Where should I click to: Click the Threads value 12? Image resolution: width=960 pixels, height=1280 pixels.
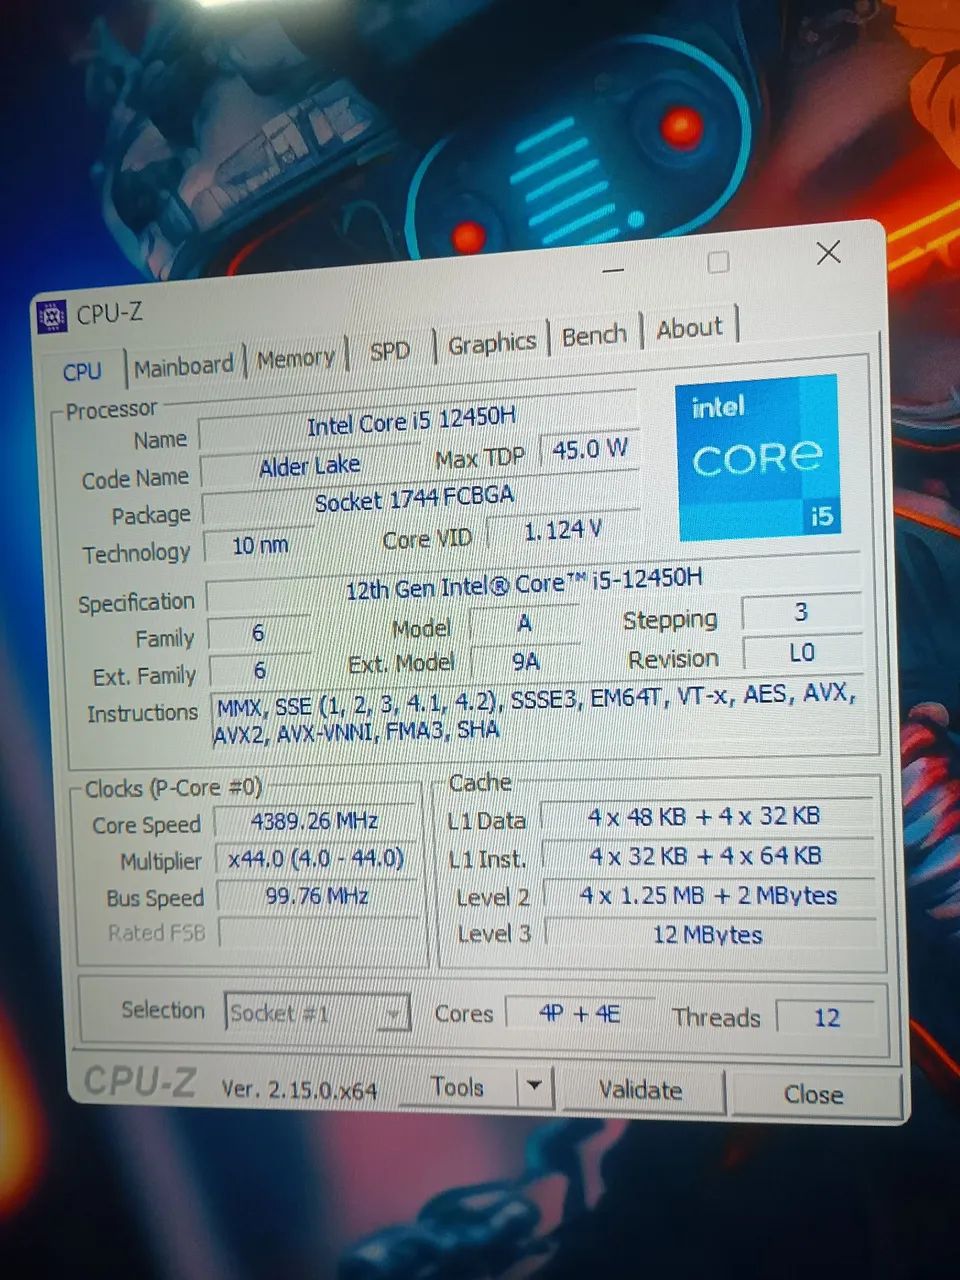[826, 1018]
